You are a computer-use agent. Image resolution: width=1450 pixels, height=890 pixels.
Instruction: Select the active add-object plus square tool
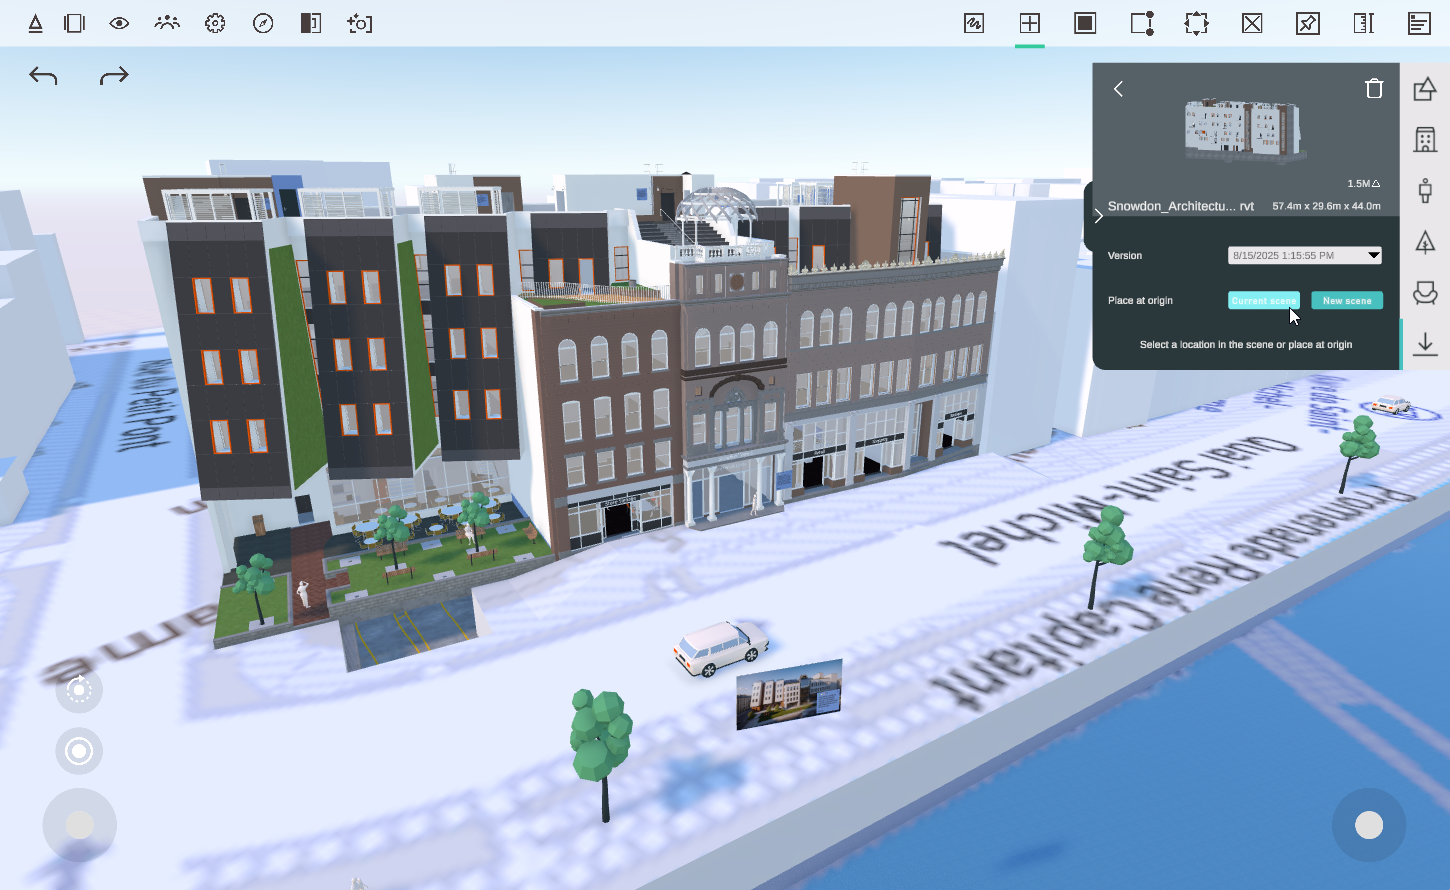1030,23
